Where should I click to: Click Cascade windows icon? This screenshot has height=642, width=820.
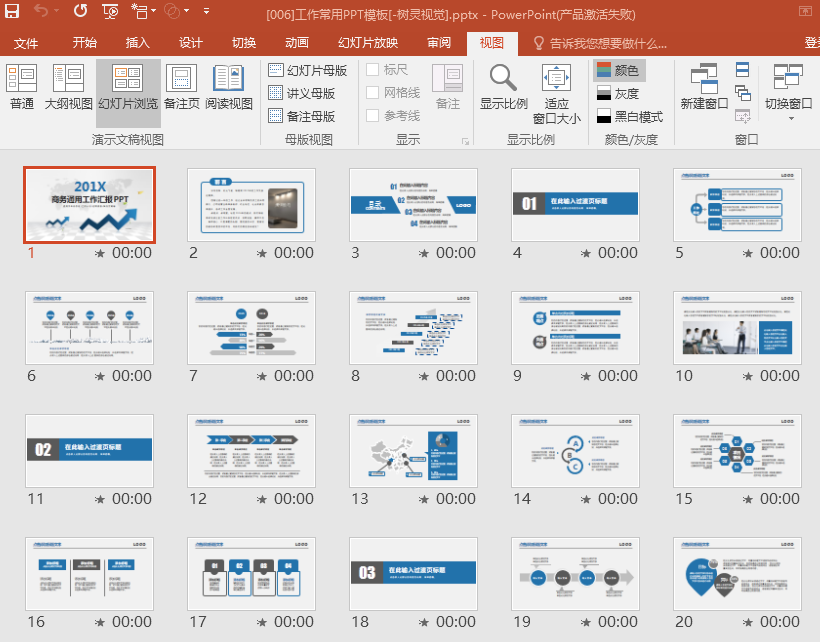(x=743, y=93)
